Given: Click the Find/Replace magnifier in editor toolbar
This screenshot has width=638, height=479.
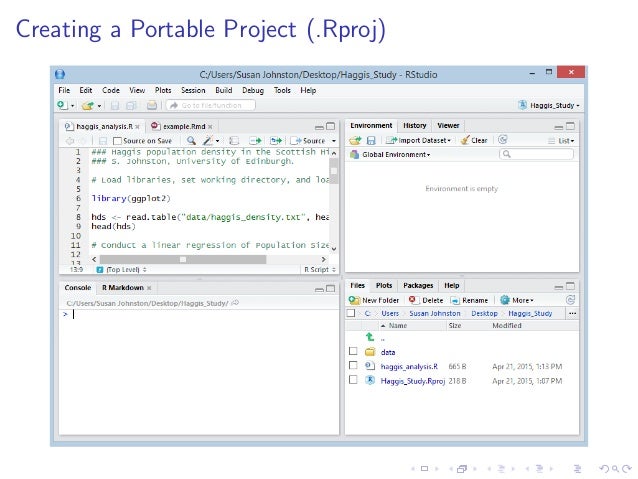Looking at the screenshot, I should point(191,140).
